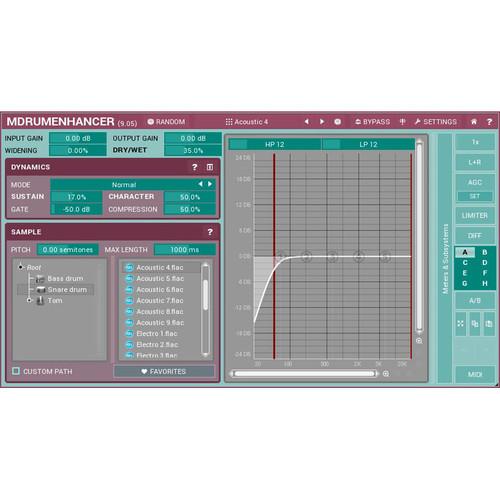Screen dimensions: 500x500
Task: Select sample Electro 1.flac
Action: click(x=160, y=334)
